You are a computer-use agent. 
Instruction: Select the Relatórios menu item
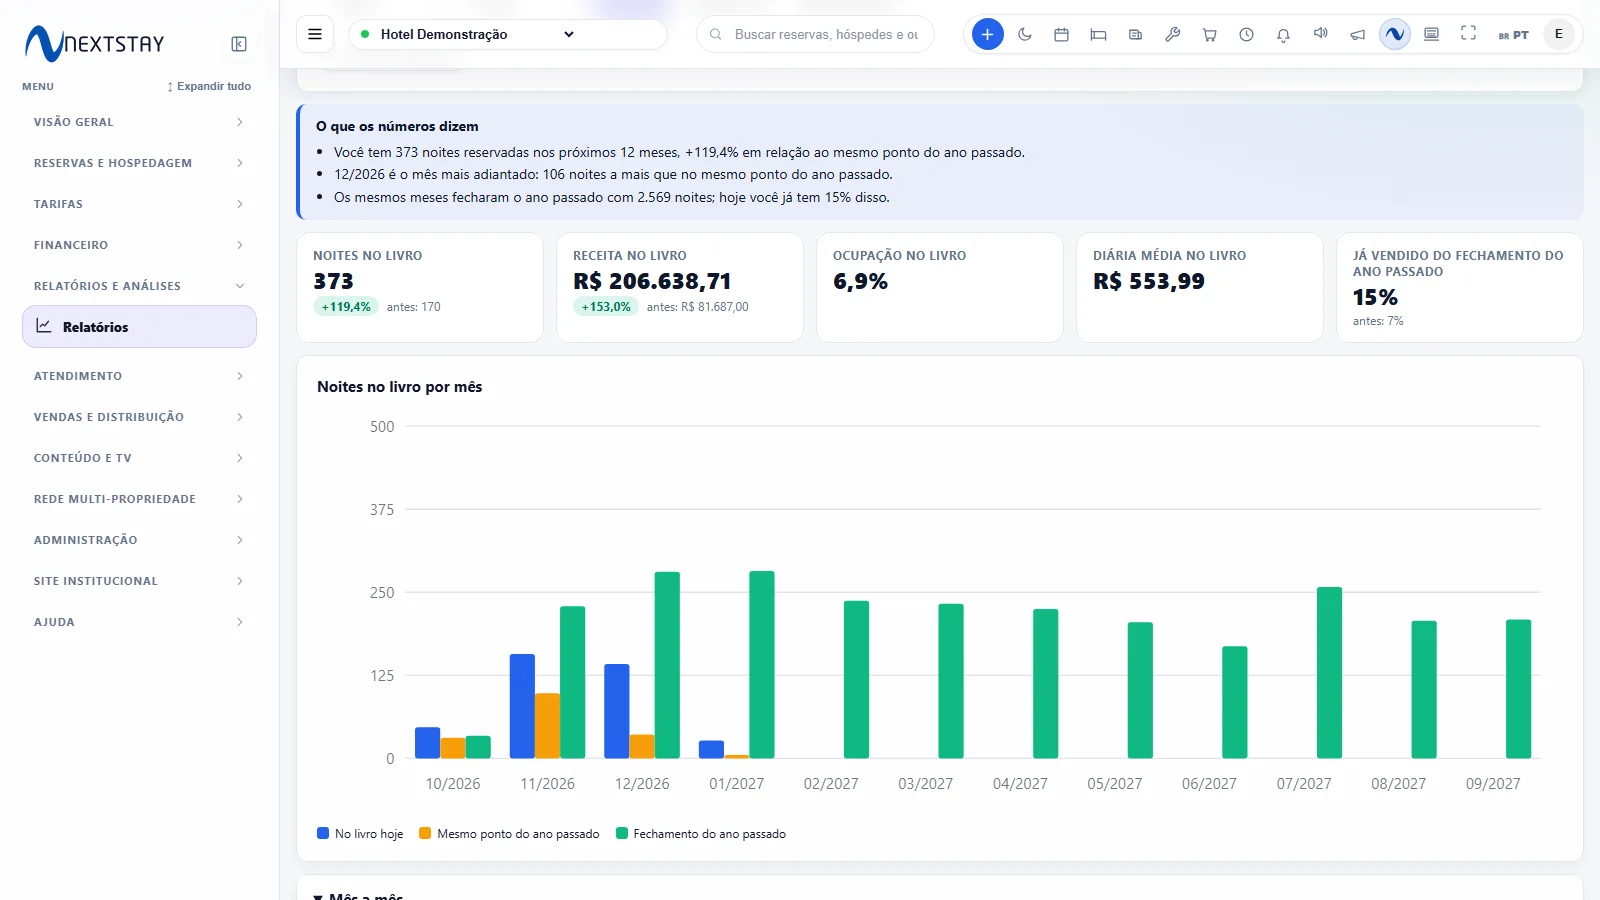click(139, 327)
